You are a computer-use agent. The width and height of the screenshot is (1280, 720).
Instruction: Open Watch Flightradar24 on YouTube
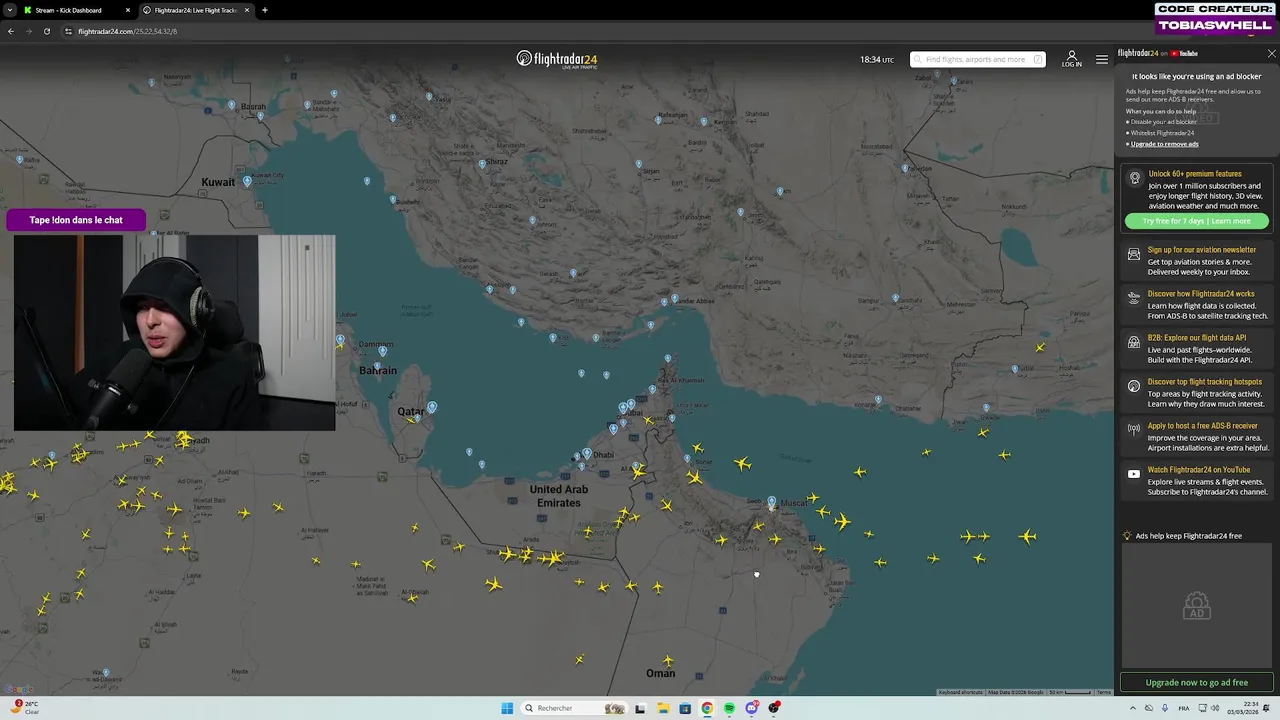pos(1198,470)
